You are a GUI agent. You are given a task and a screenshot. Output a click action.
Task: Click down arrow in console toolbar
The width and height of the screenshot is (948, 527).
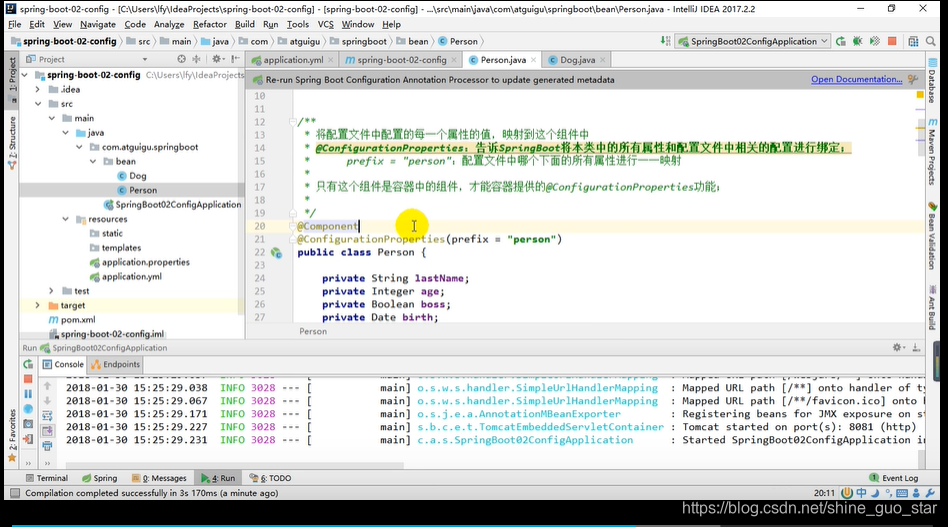(x=47, y=401)
